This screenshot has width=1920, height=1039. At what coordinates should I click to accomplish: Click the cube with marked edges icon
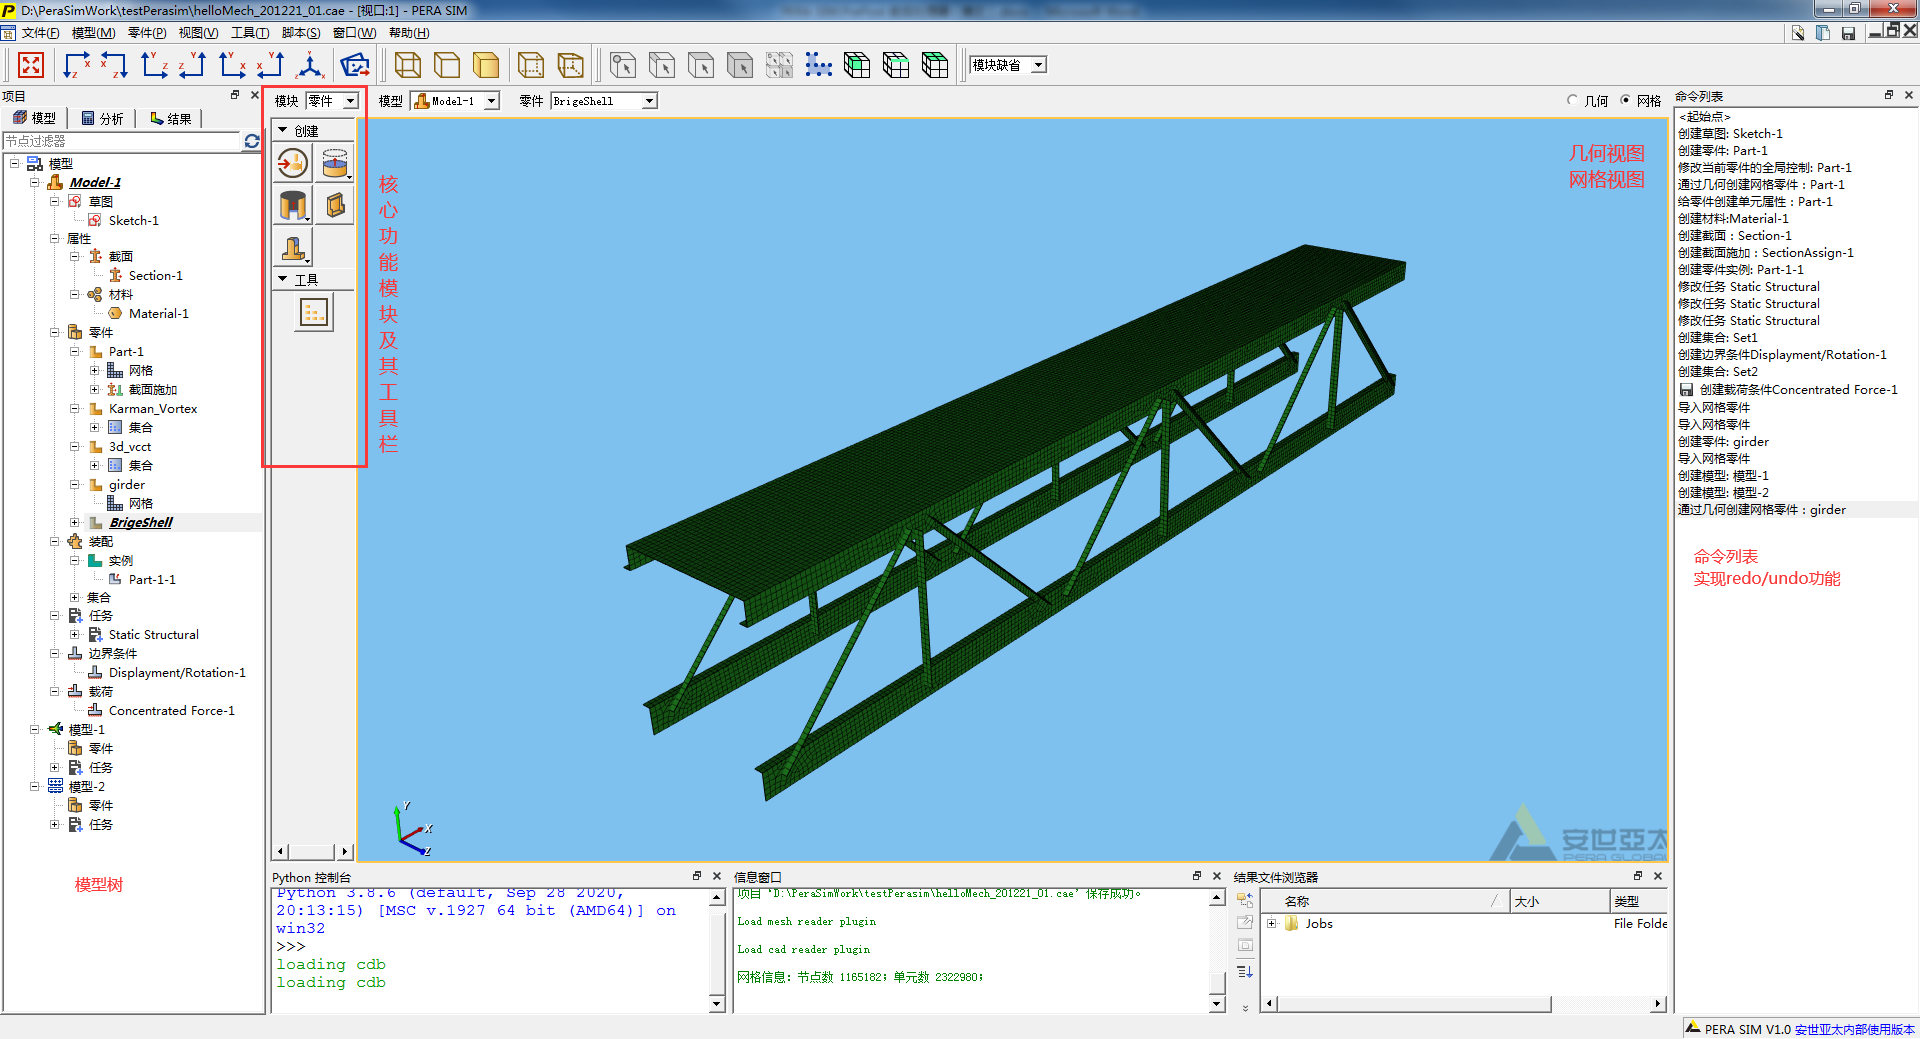coord(570,66)
